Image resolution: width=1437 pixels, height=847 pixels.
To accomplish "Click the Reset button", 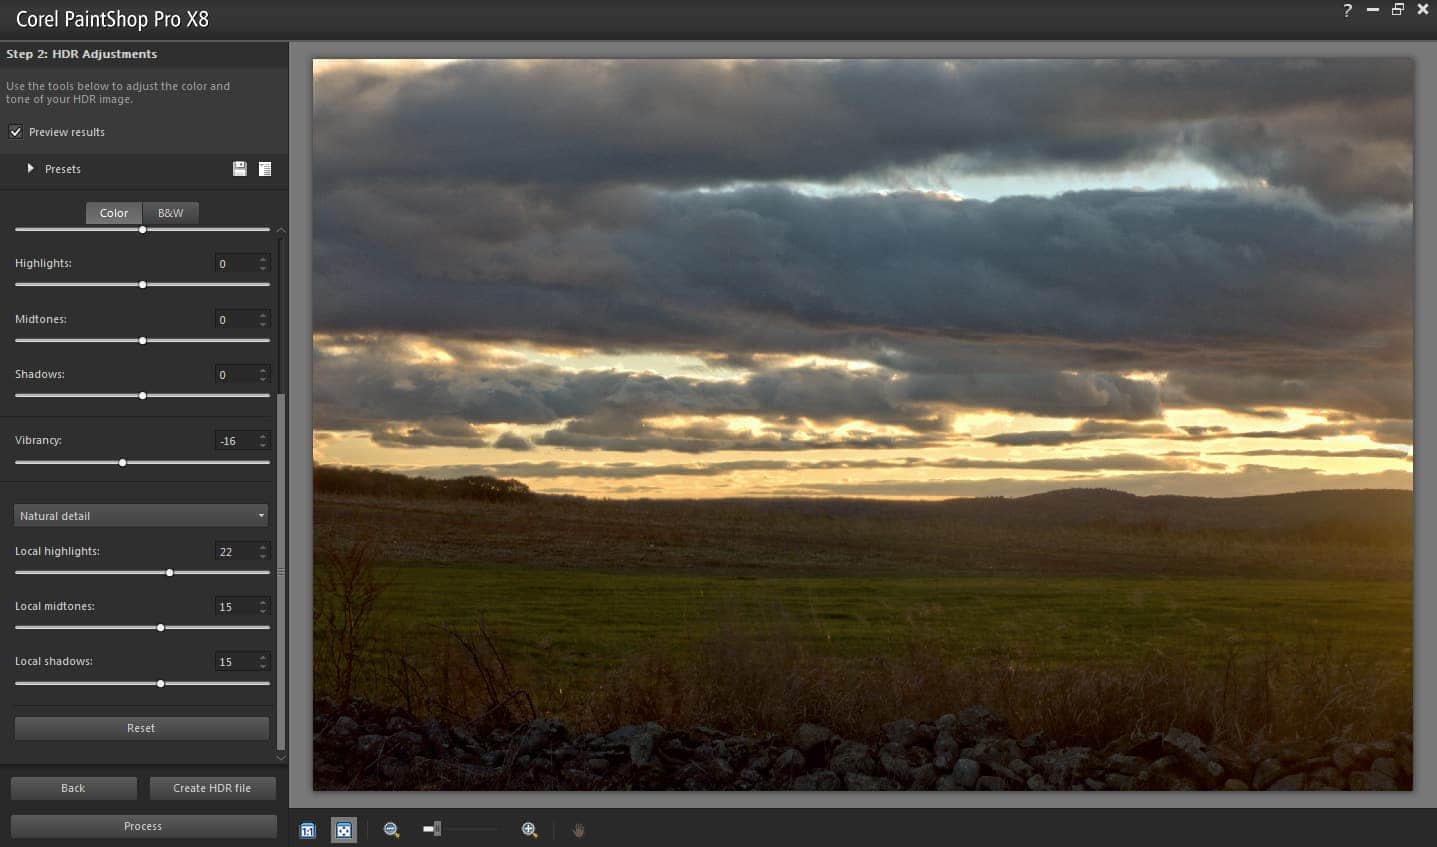I will pos(141,728).
